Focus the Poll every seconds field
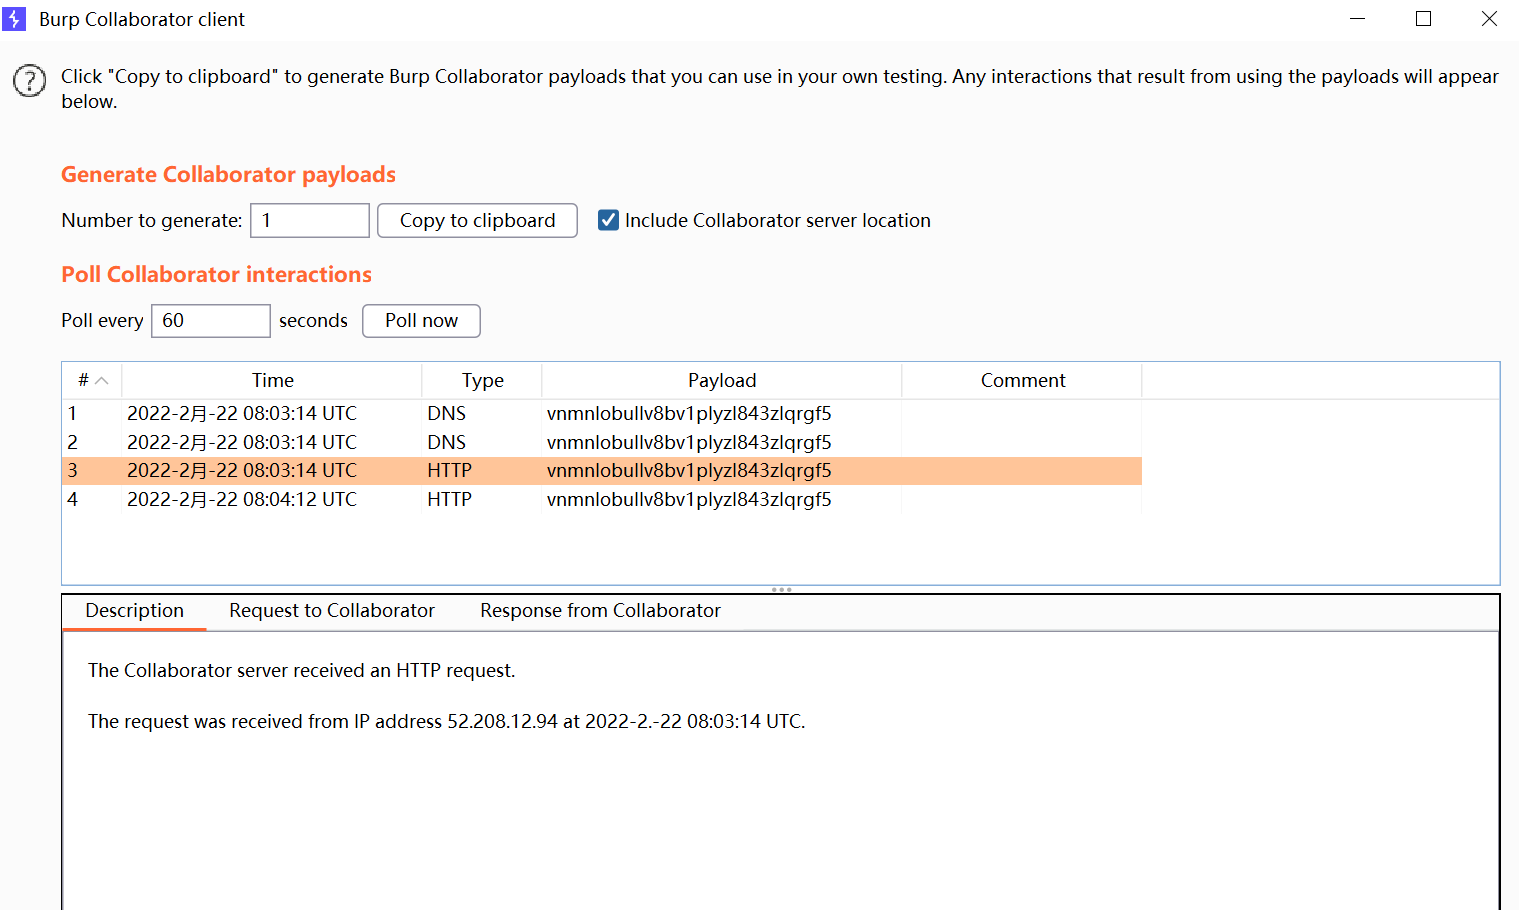Viewport: 1519px width, 910px height. [211, 321]
